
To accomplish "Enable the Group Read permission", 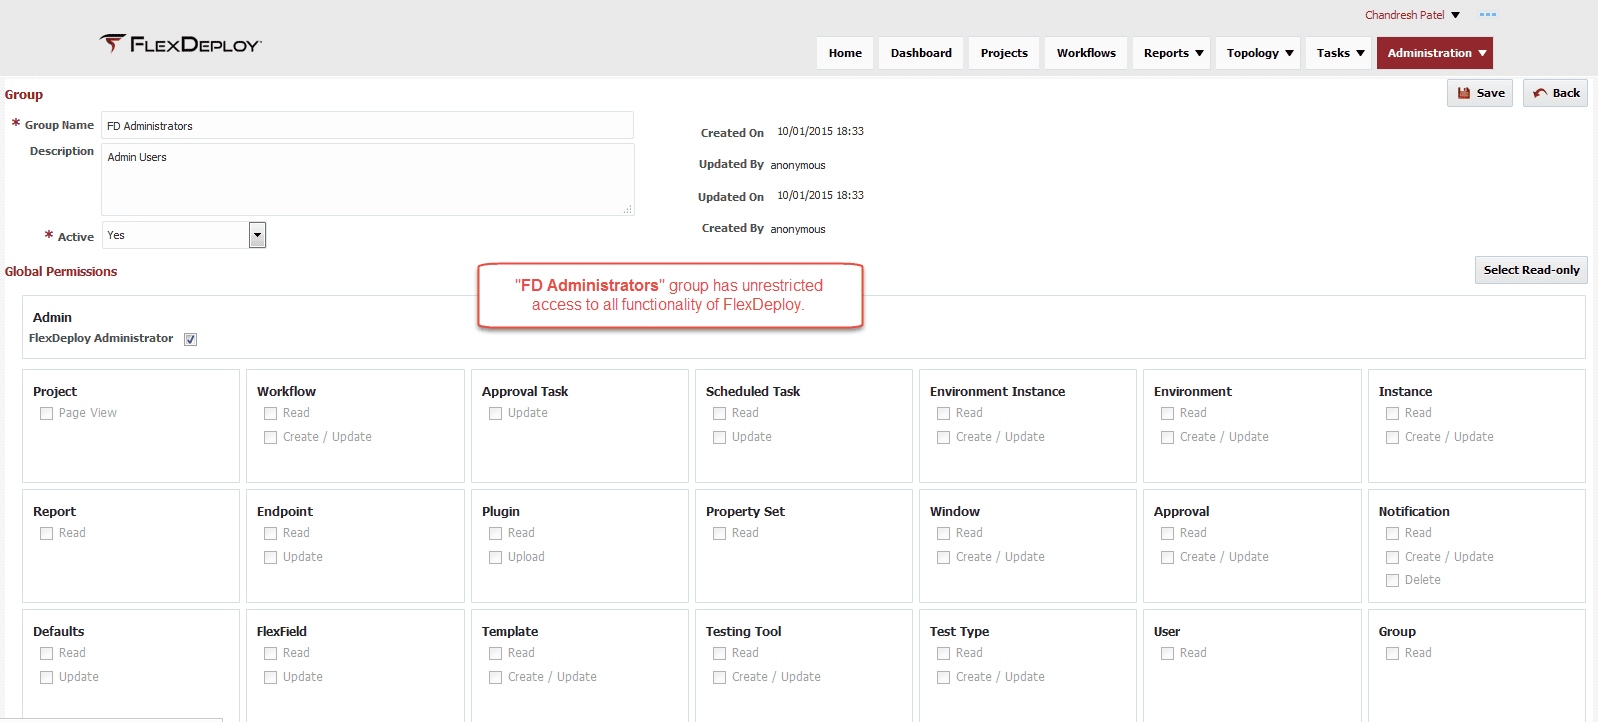I will click(x=1392, y=653).
